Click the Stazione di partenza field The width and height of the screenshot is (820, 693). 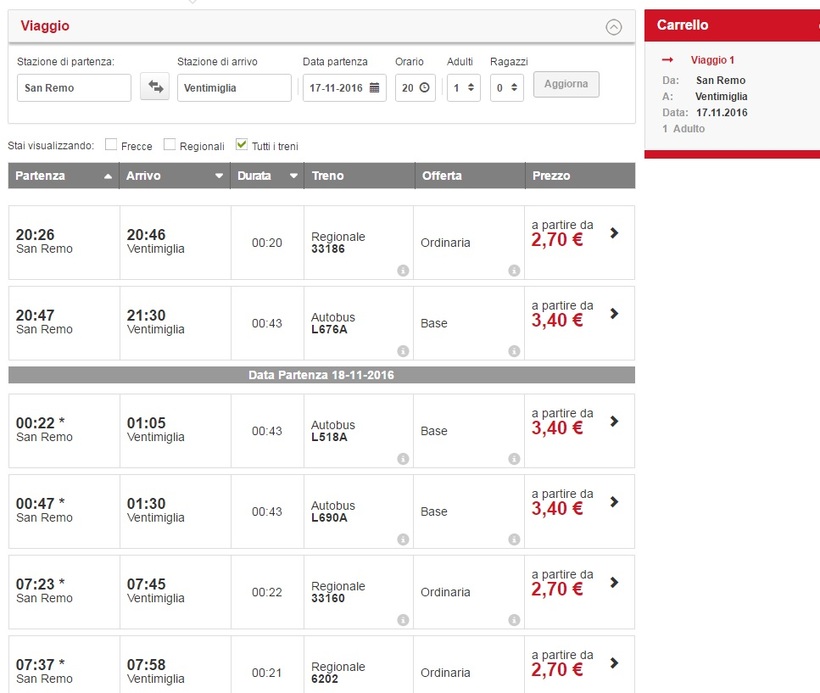click(74, 88)
